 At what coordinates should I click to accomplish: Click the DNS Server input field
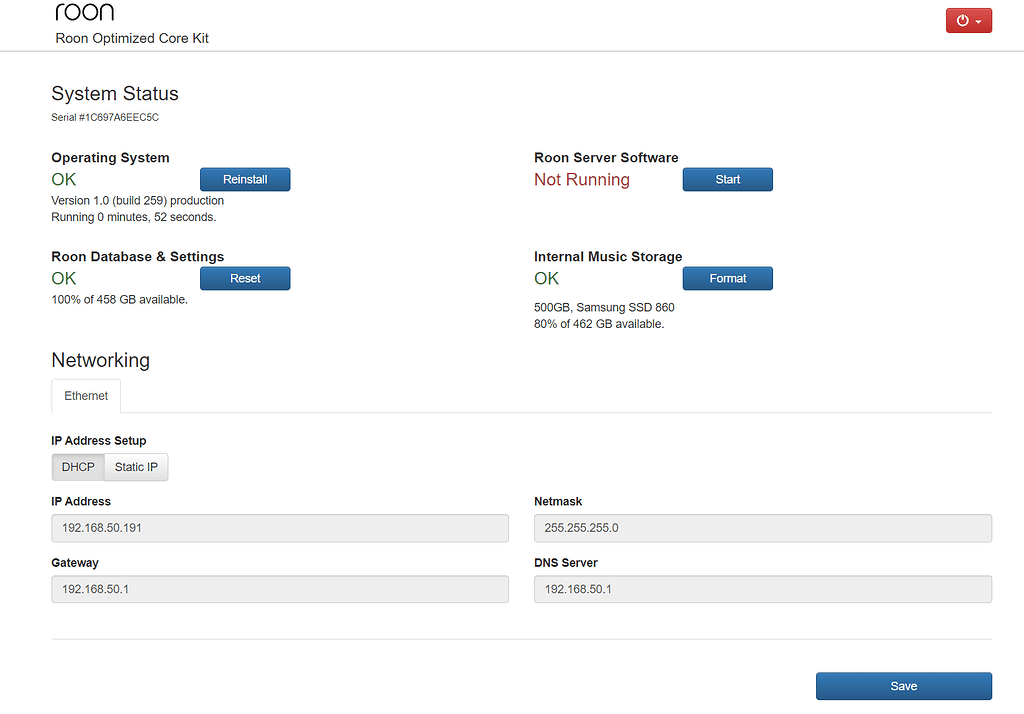pos(762,589)
